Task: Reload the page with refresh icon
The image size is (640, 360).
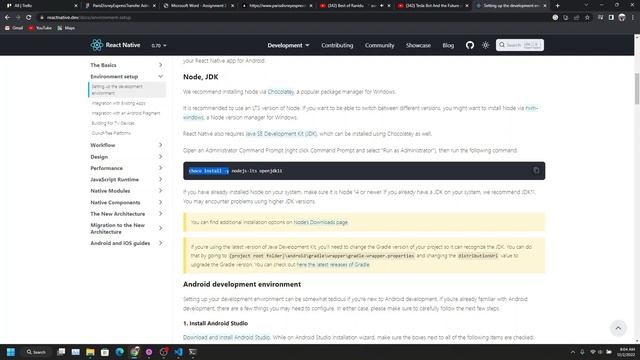Action: 29,18
